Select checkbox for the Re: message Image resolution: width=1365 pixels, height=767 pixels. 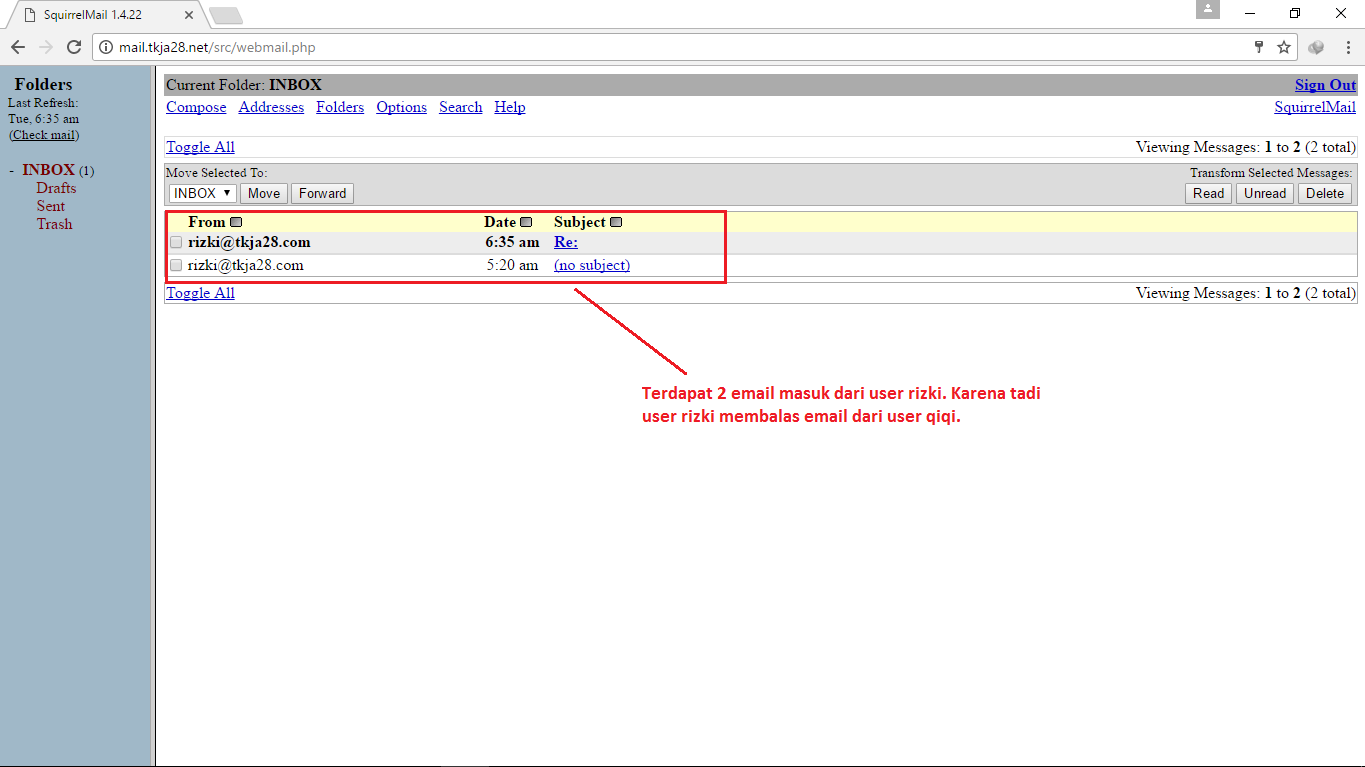176,242
